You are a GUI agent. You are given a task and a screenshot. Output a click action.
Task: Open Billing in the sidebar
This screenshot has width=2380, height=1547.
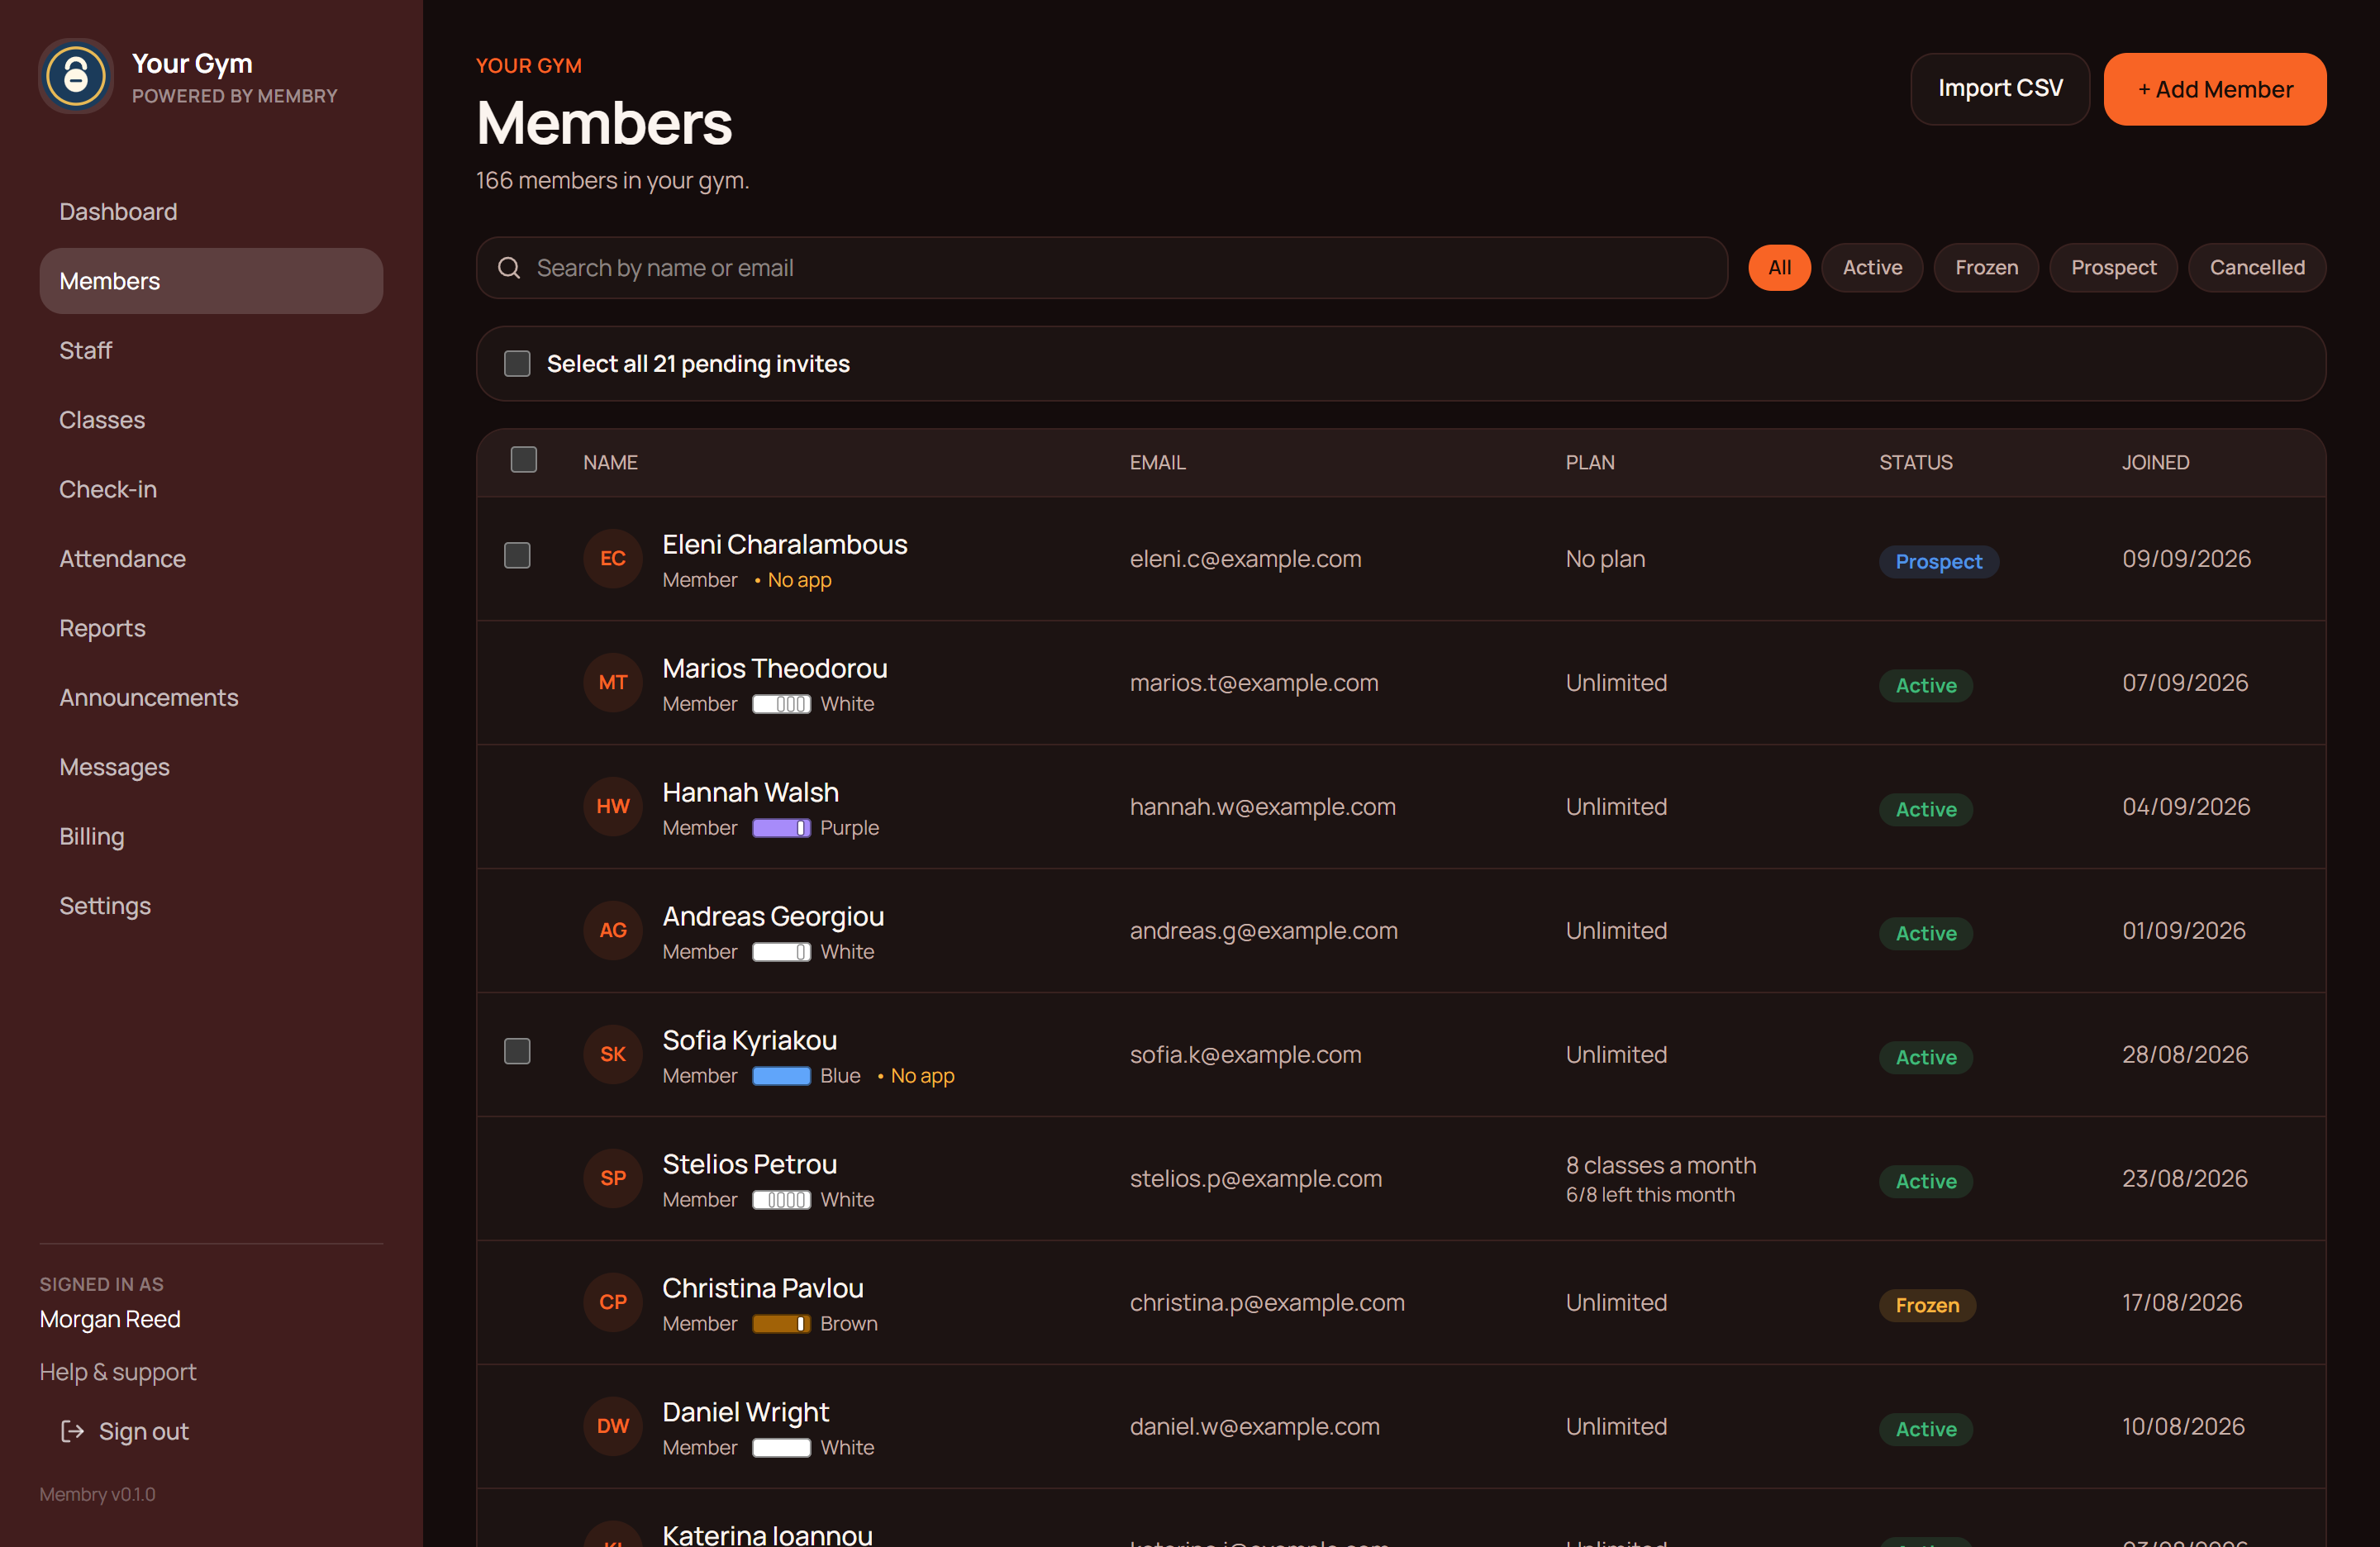pyautogui.click(x=211, y=837)
